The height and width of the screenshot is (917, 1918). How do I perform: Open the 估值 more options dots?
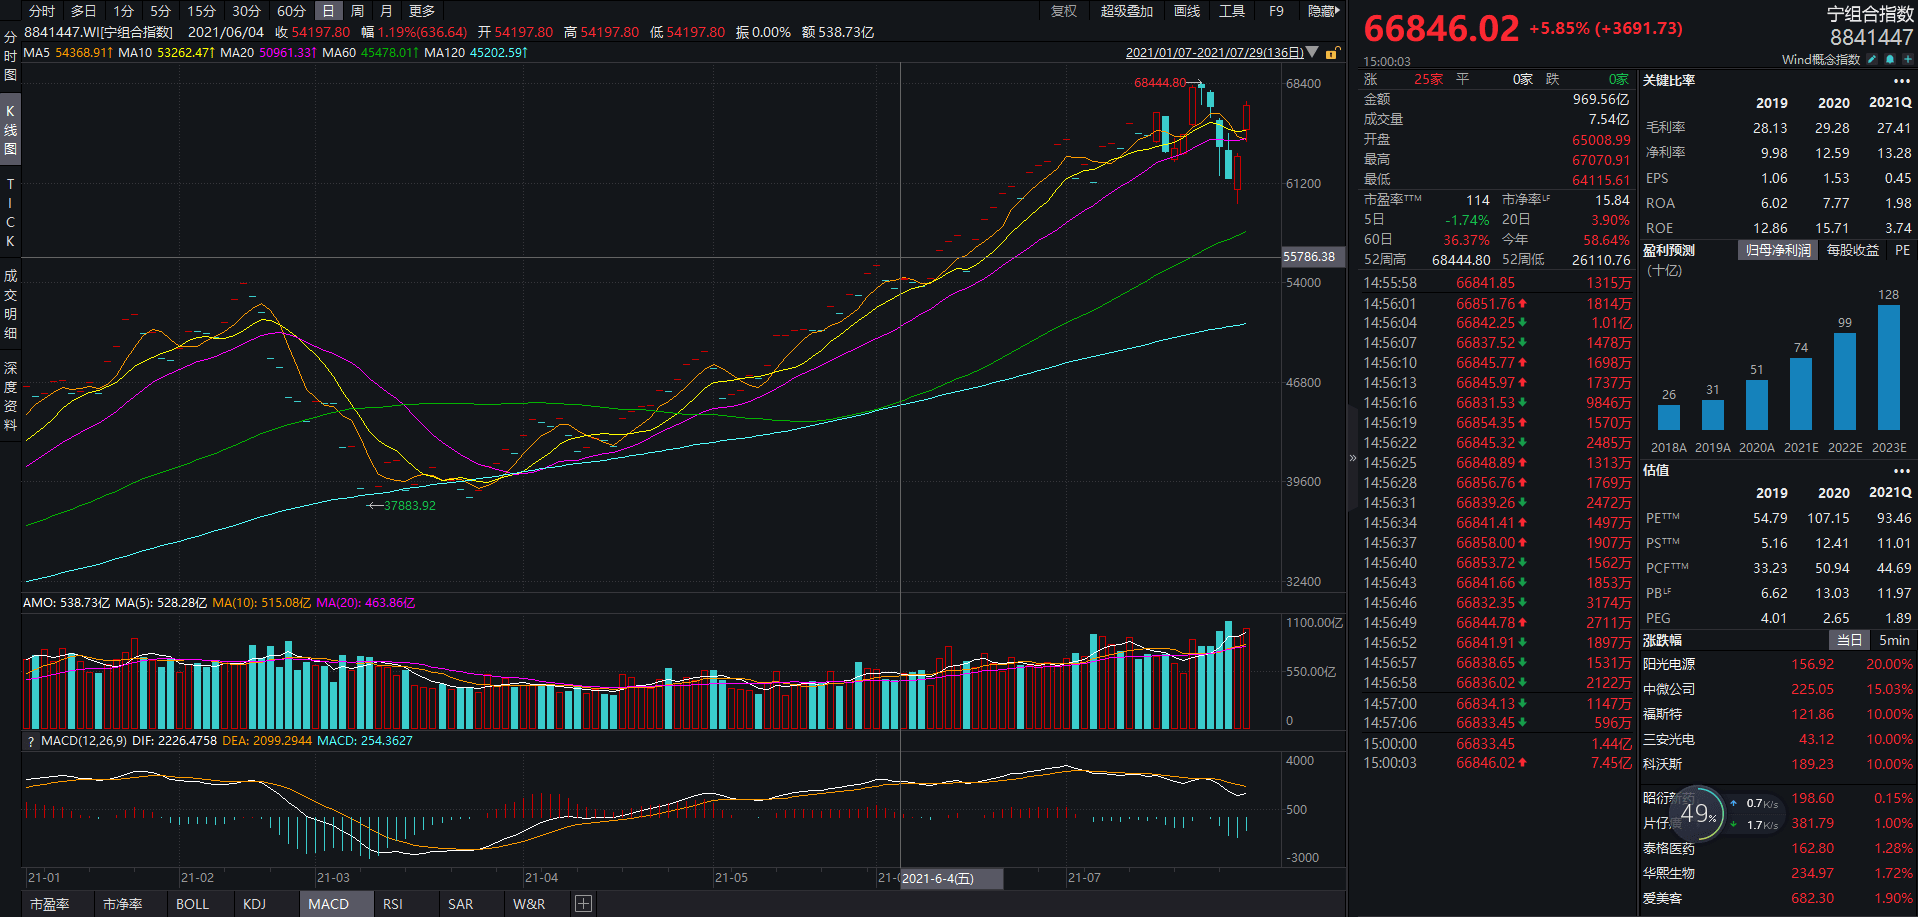click(1901, 471)
